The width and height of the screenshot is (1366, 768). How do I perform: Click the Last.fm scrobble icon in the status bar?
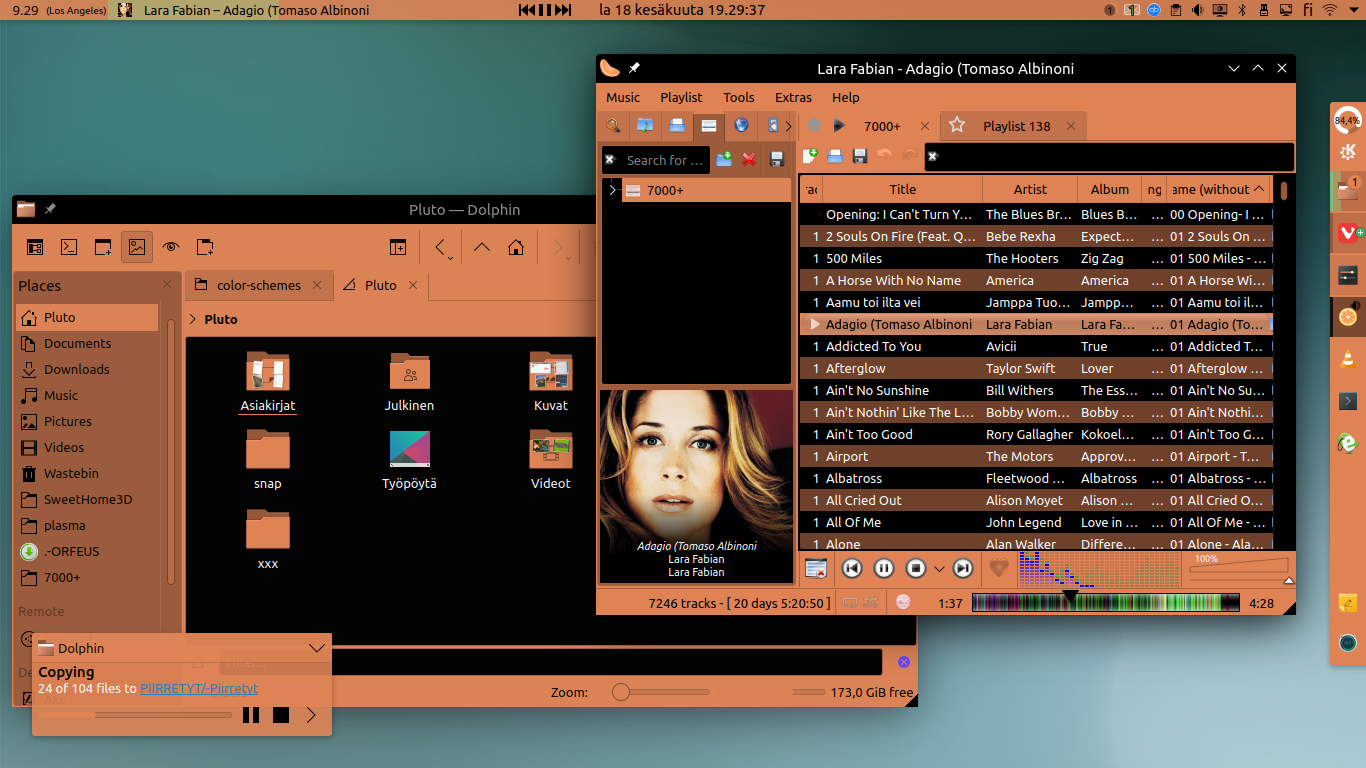tap(903, 602)
